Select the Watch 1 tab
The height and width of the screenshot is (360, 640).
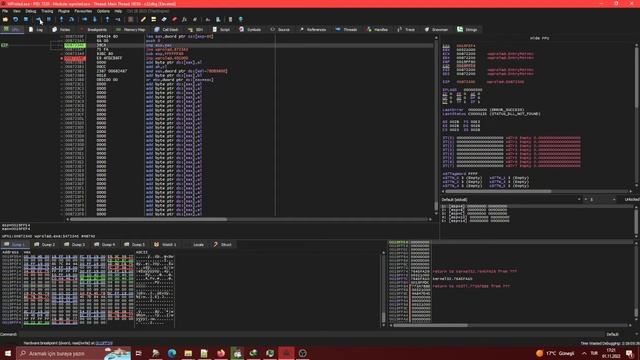(x=165, y=244)
